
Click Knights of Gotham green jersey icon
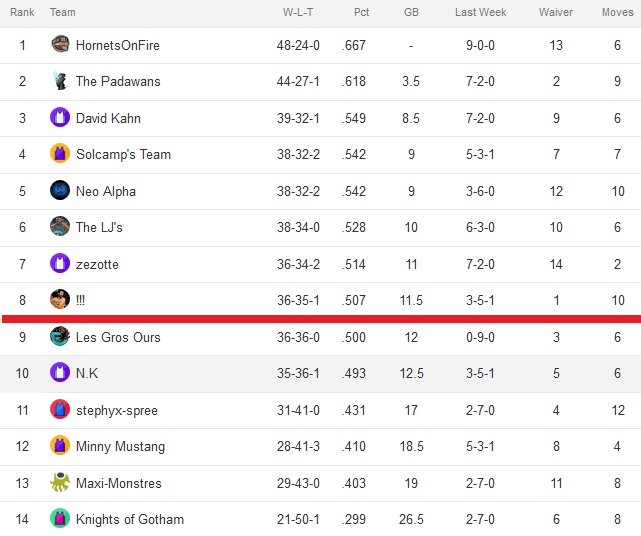point(60,518)
